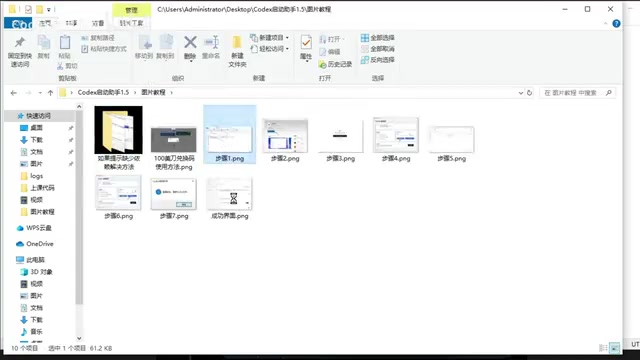Click the forward navigation arrow
Screen dimensions: 640x360
click(x=28, y=93)
